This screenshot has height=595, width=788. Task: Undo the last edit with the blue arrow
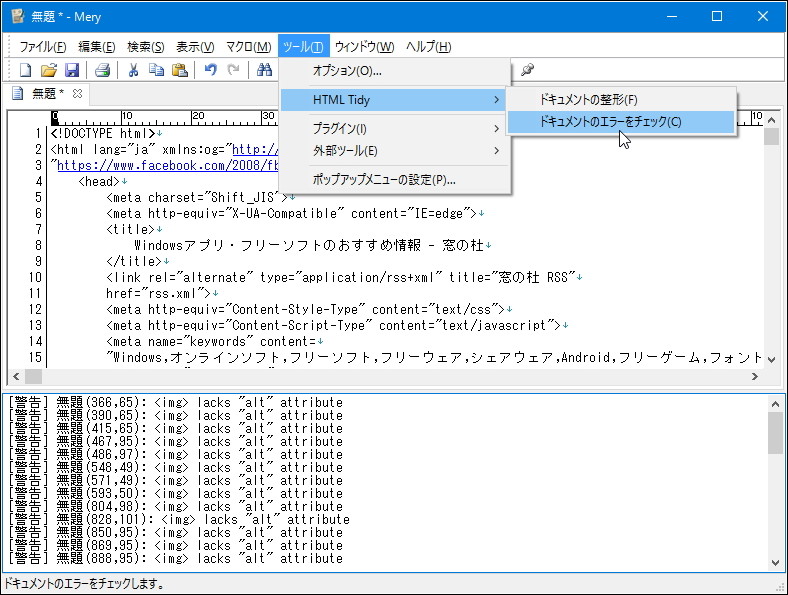click(x=211, y=70)
